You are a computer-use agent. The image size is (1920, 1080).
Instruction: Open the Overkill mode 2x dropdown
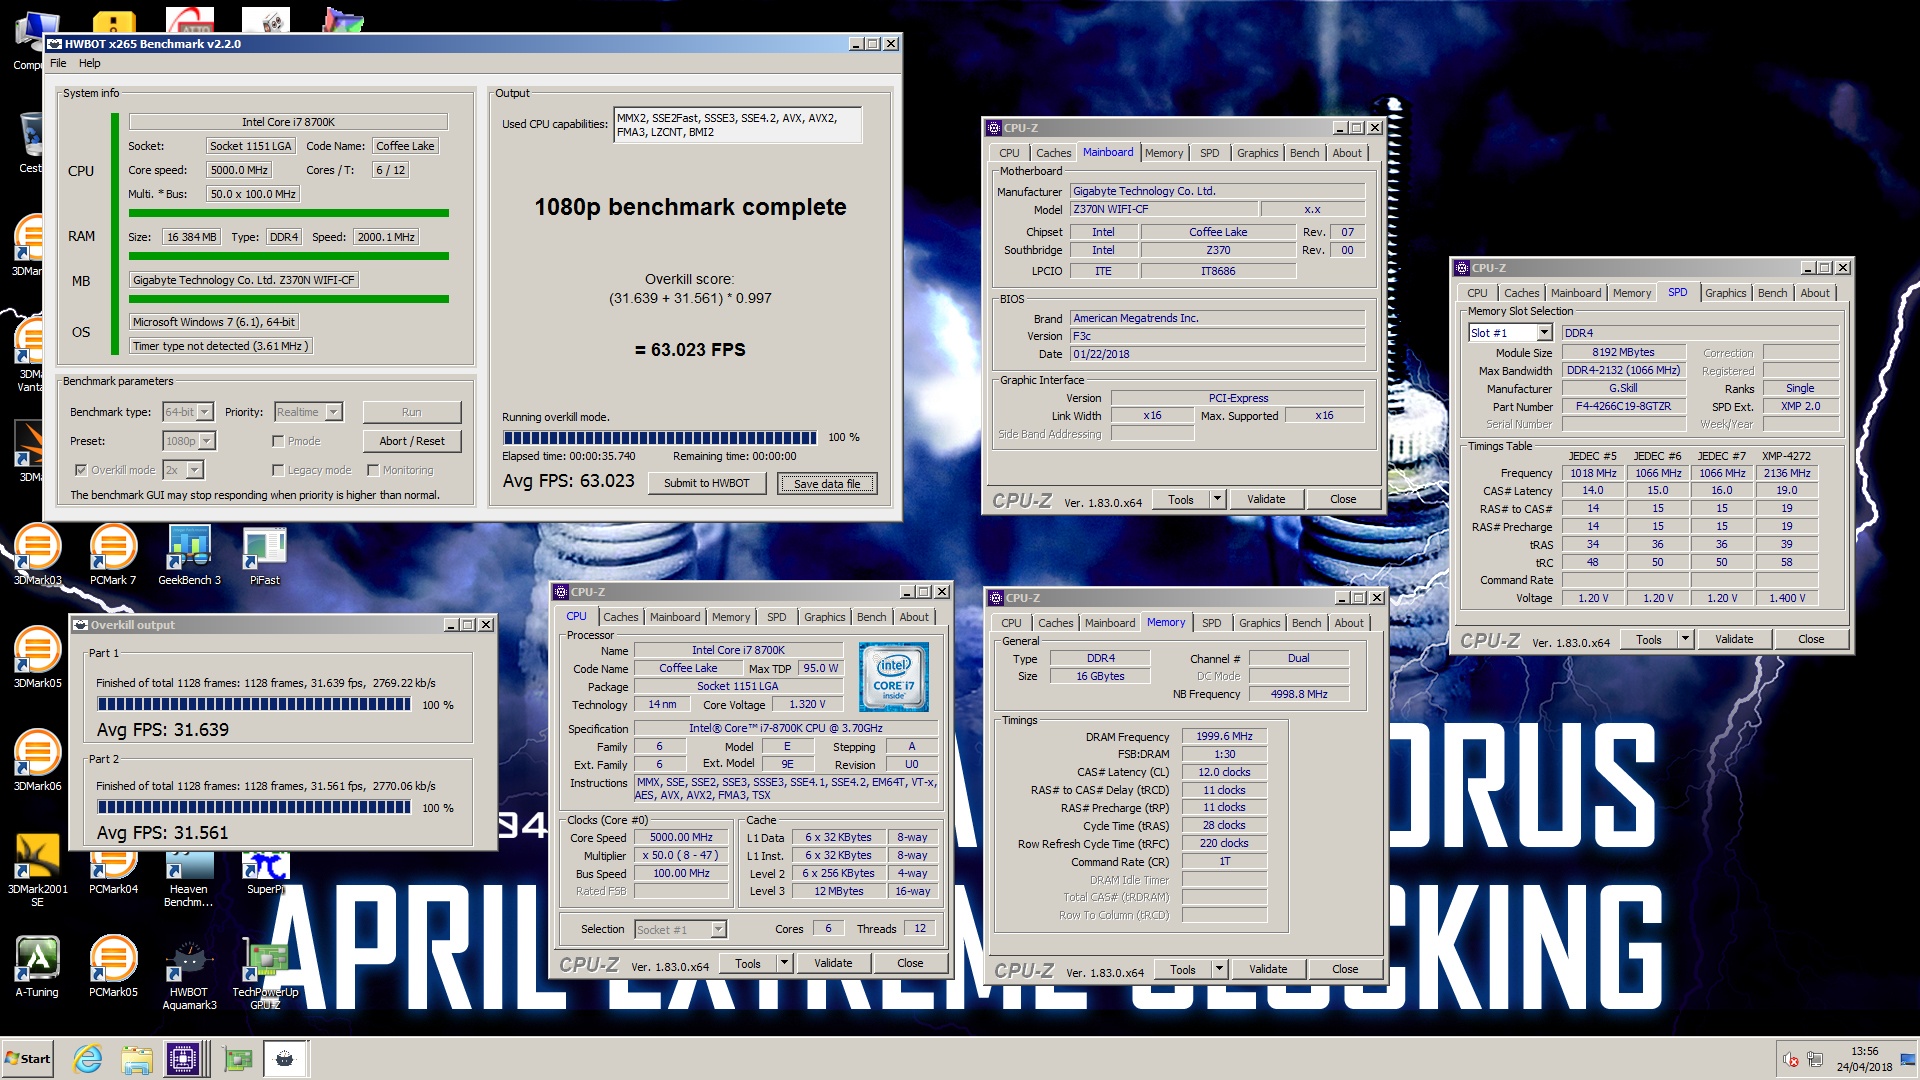[183, 470]
